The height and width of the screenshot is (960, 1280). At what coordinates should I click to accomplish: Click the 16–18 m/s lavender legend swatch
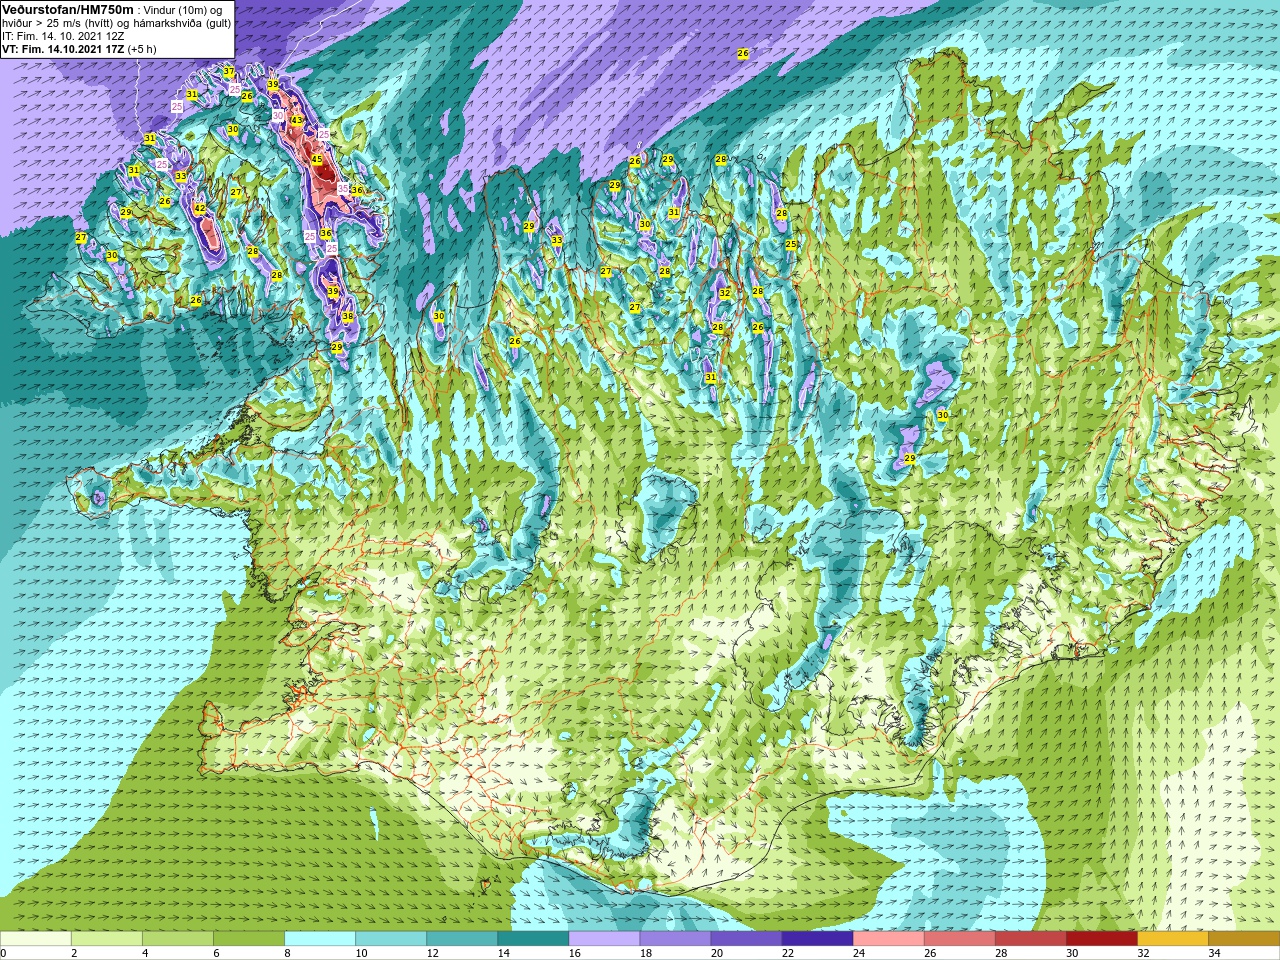click(604, 939)
